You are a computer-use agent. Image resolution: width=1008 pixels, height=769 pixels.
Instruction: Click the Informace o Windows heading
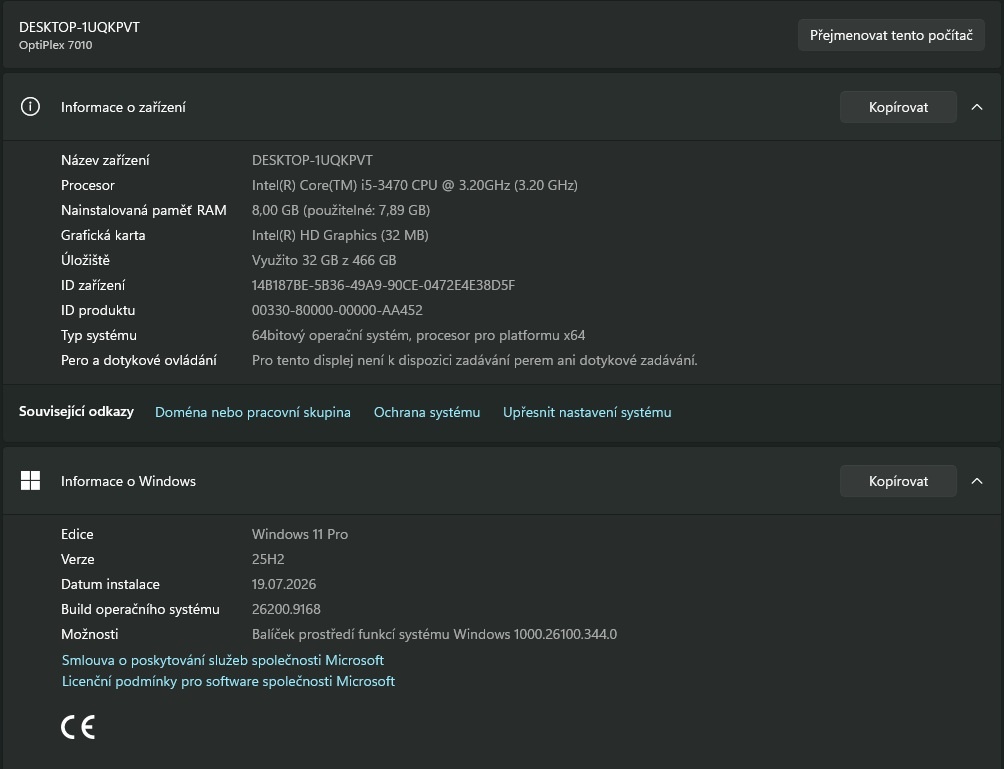point(128,482)
